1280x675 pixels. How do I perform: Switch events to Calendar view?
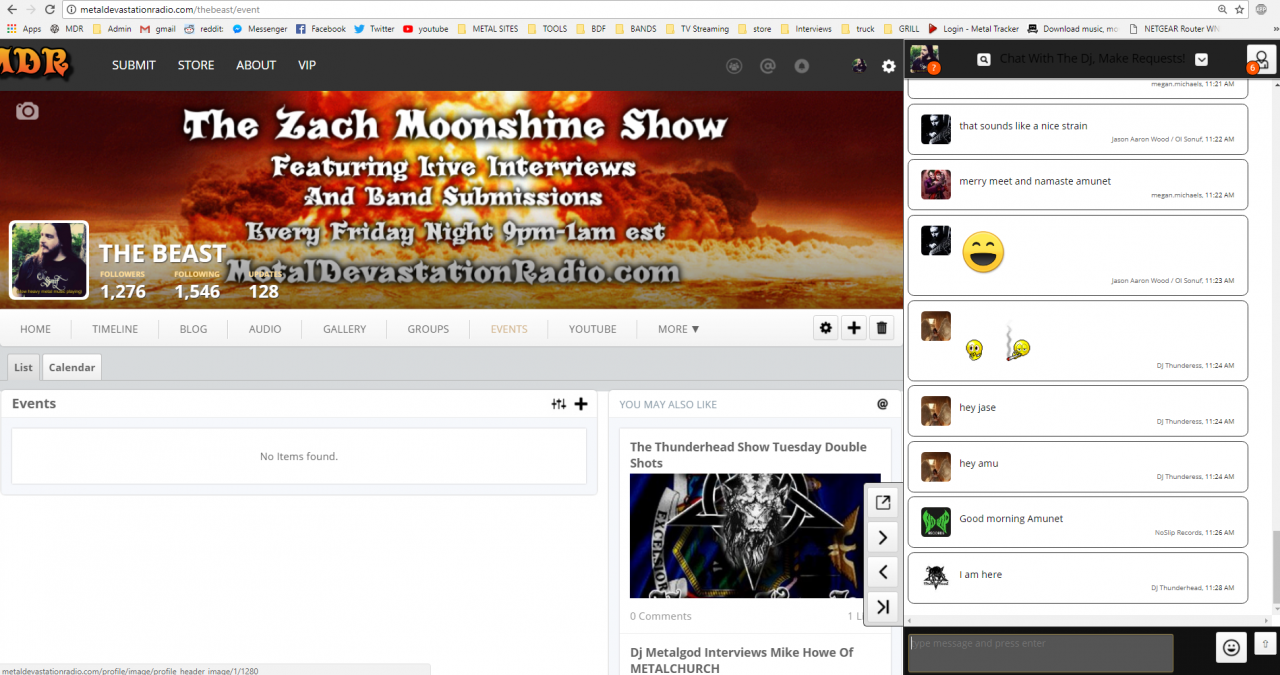72,367
